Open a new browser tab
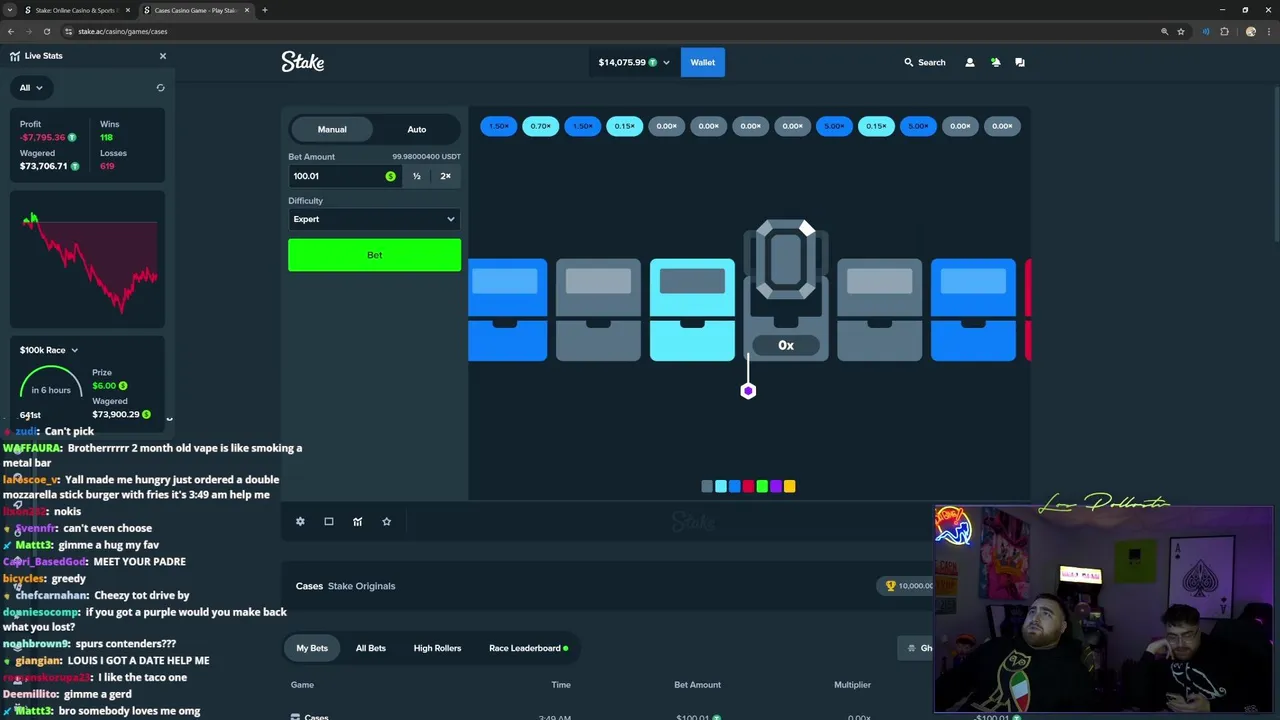Image resolution: width=1280 pixels, height=720 pixels. click(264, 10)
